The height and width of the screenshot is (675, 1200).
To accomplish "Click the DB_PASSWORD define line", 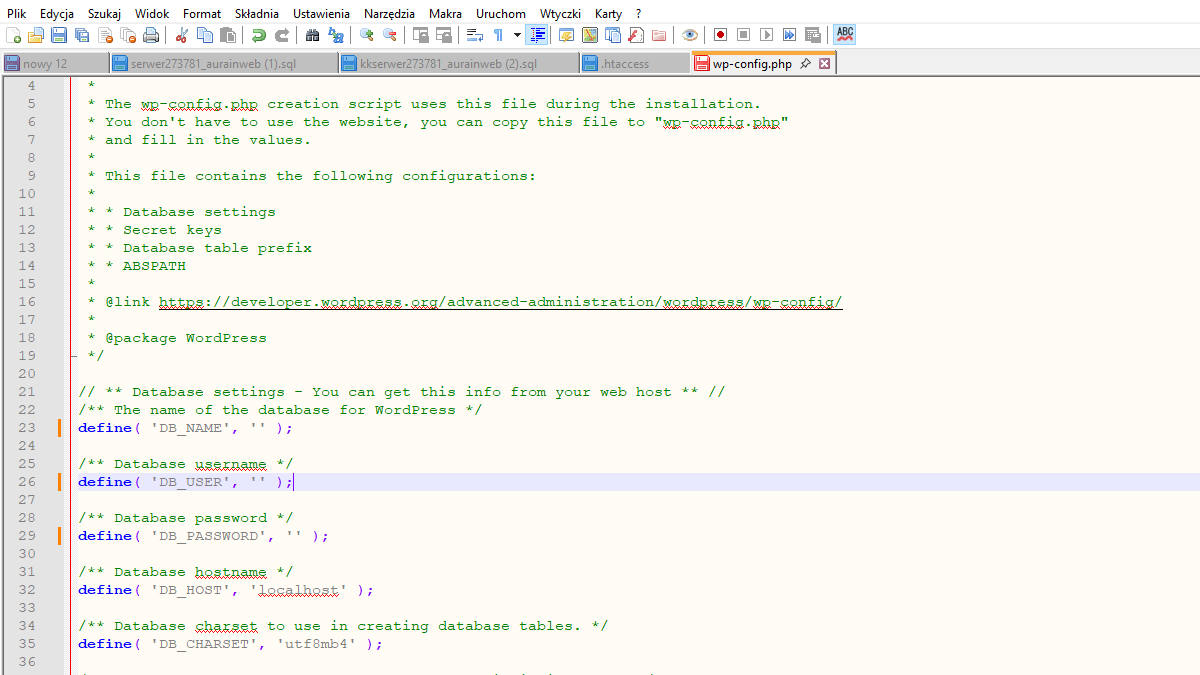I will (x=203, y=536).
